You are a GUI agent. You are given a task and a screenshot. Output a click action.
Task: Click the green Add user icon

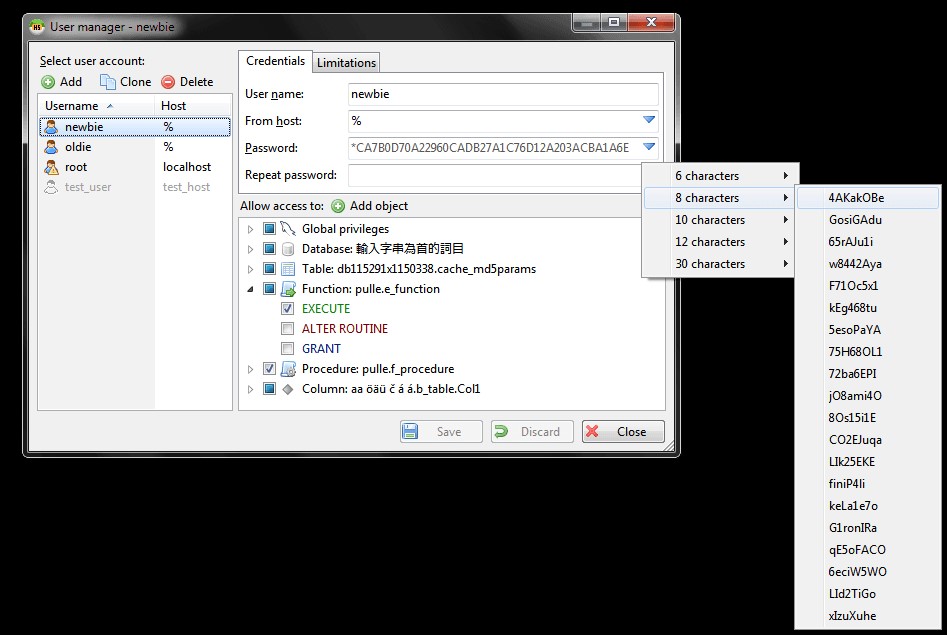click(x=48, y=82)
